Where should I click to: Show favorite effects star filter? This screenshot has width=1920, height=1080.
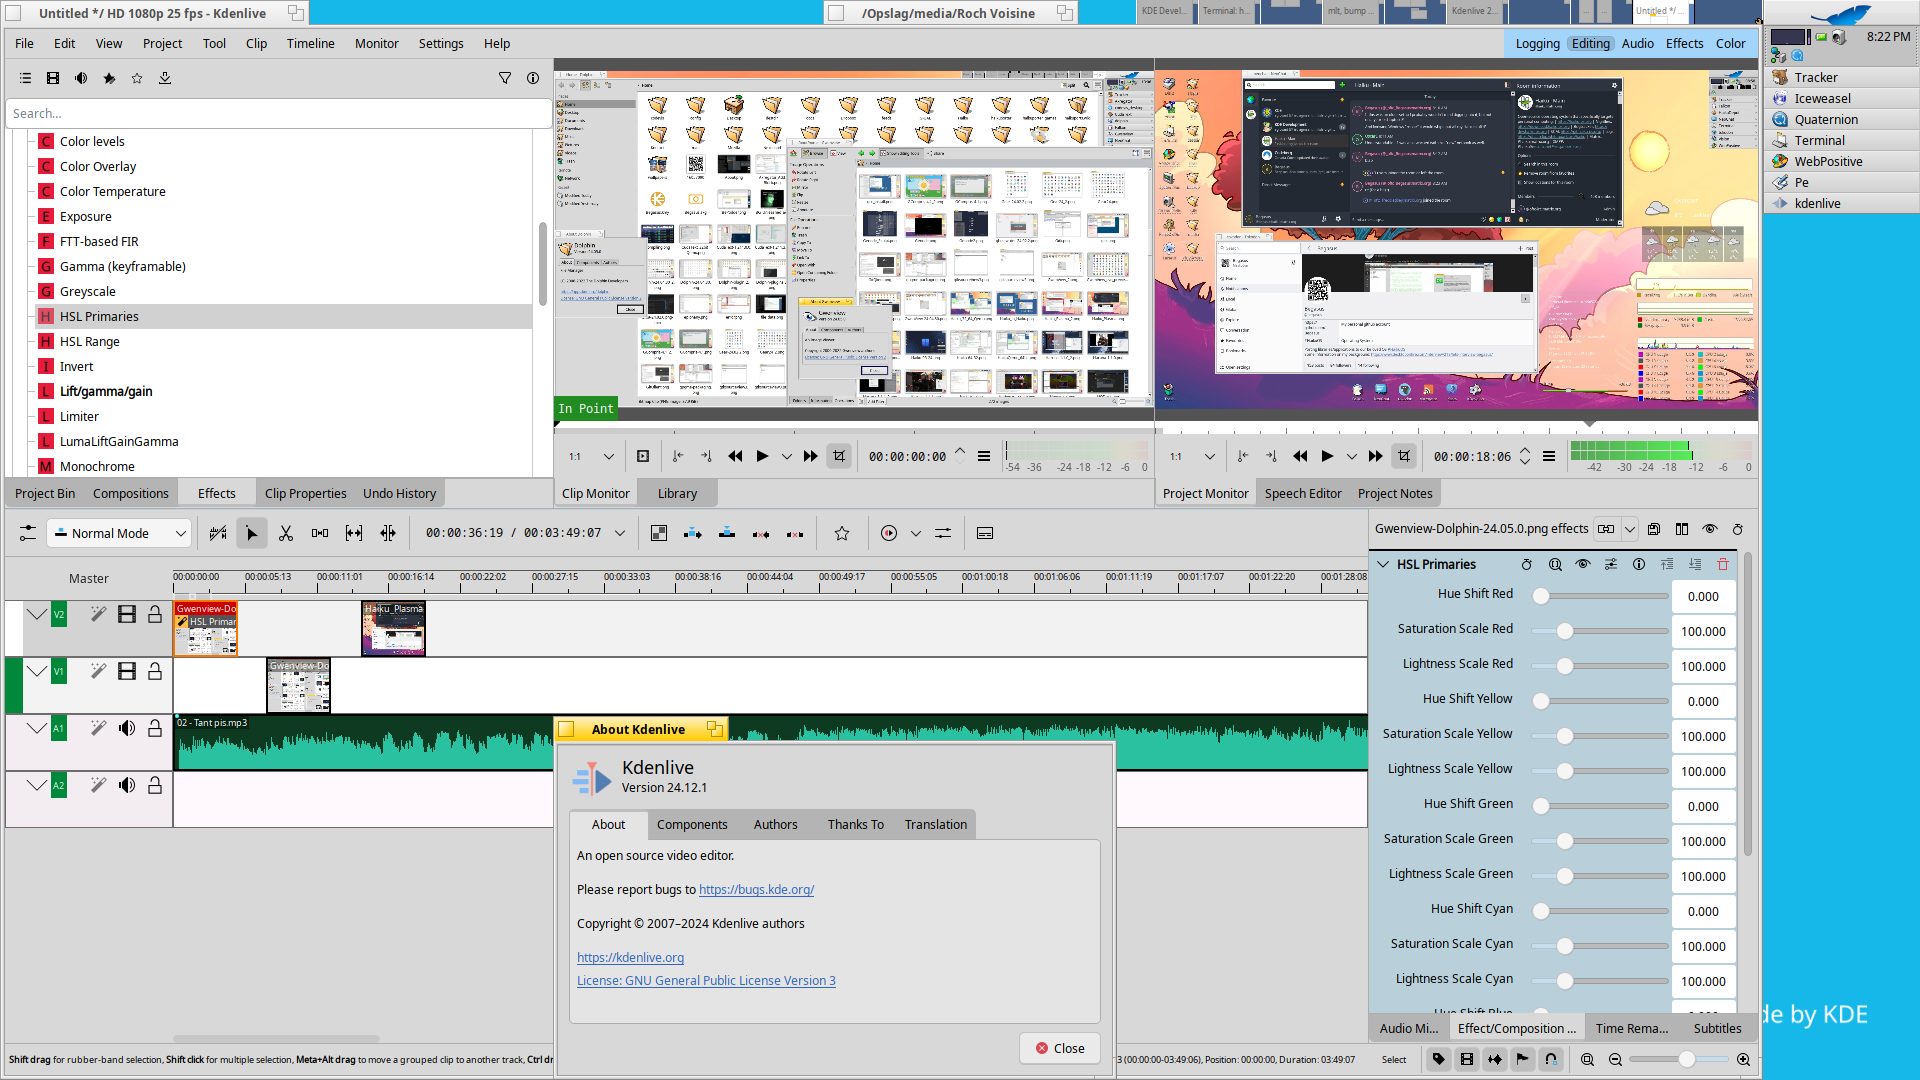(137, 78)
